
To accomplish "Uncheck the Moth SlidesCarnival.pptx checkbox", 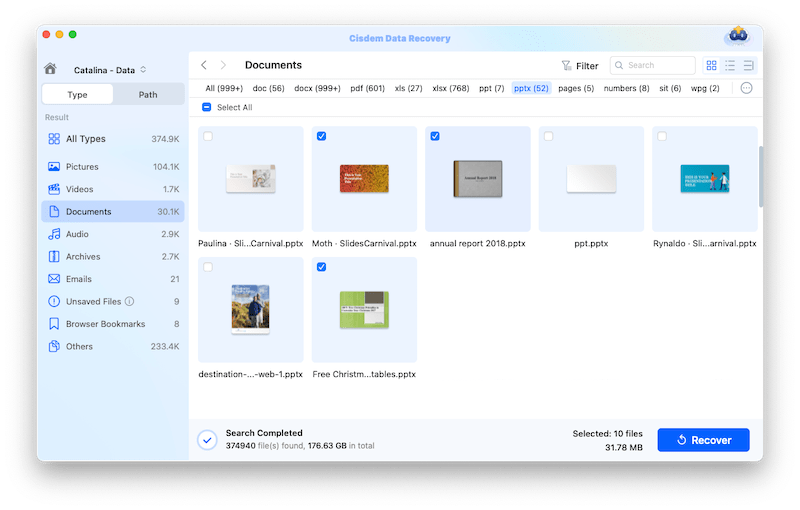I will pos(321,136).
